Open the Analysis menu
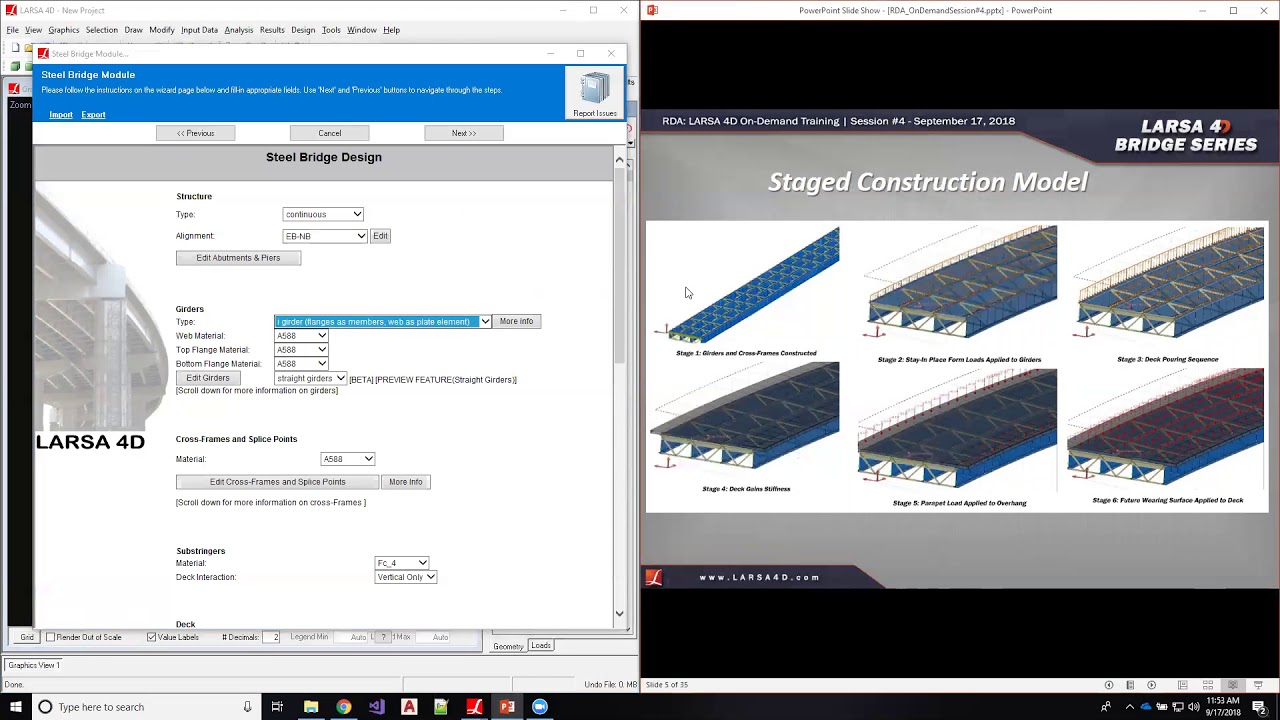Image resolution: width=1280 pixels, height=720 pixels. [x=238, y=30]
